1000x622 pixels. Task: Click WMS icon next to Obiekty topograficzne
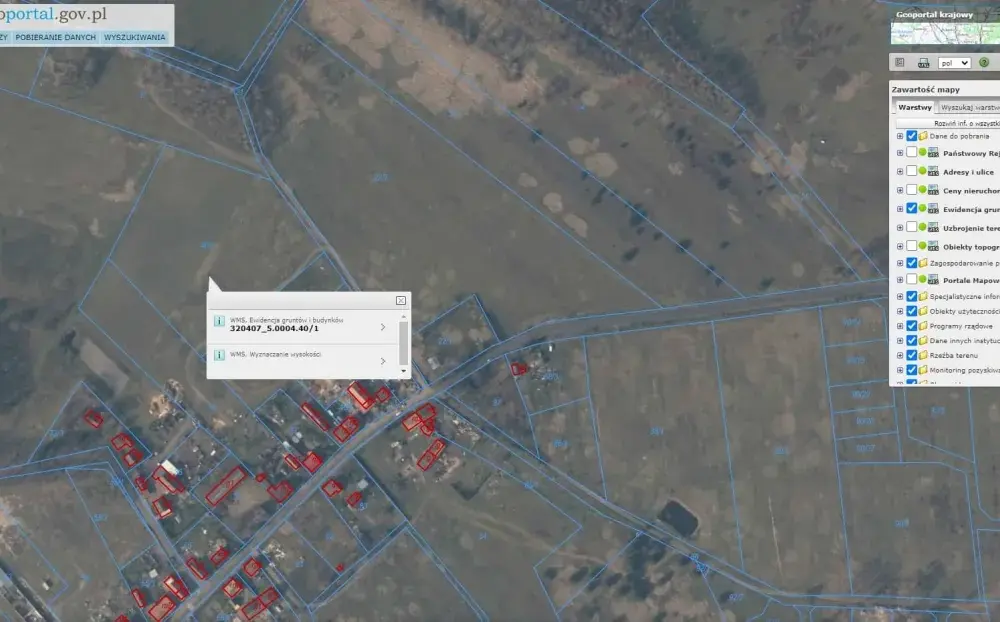point(933,246)
